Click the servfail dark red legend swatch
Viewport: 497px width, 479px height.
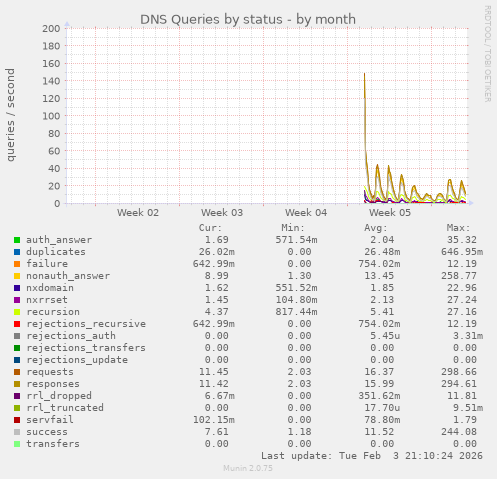(x=17, y=420)
